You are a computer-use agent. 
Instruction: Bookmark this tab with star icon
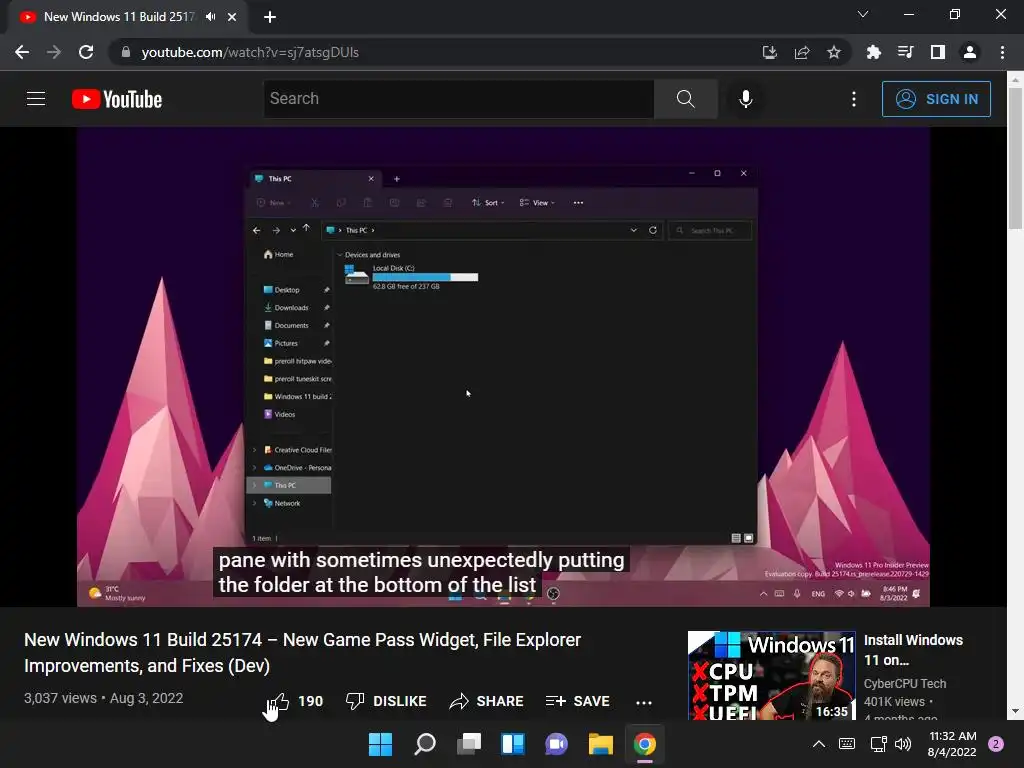point(833,52)
